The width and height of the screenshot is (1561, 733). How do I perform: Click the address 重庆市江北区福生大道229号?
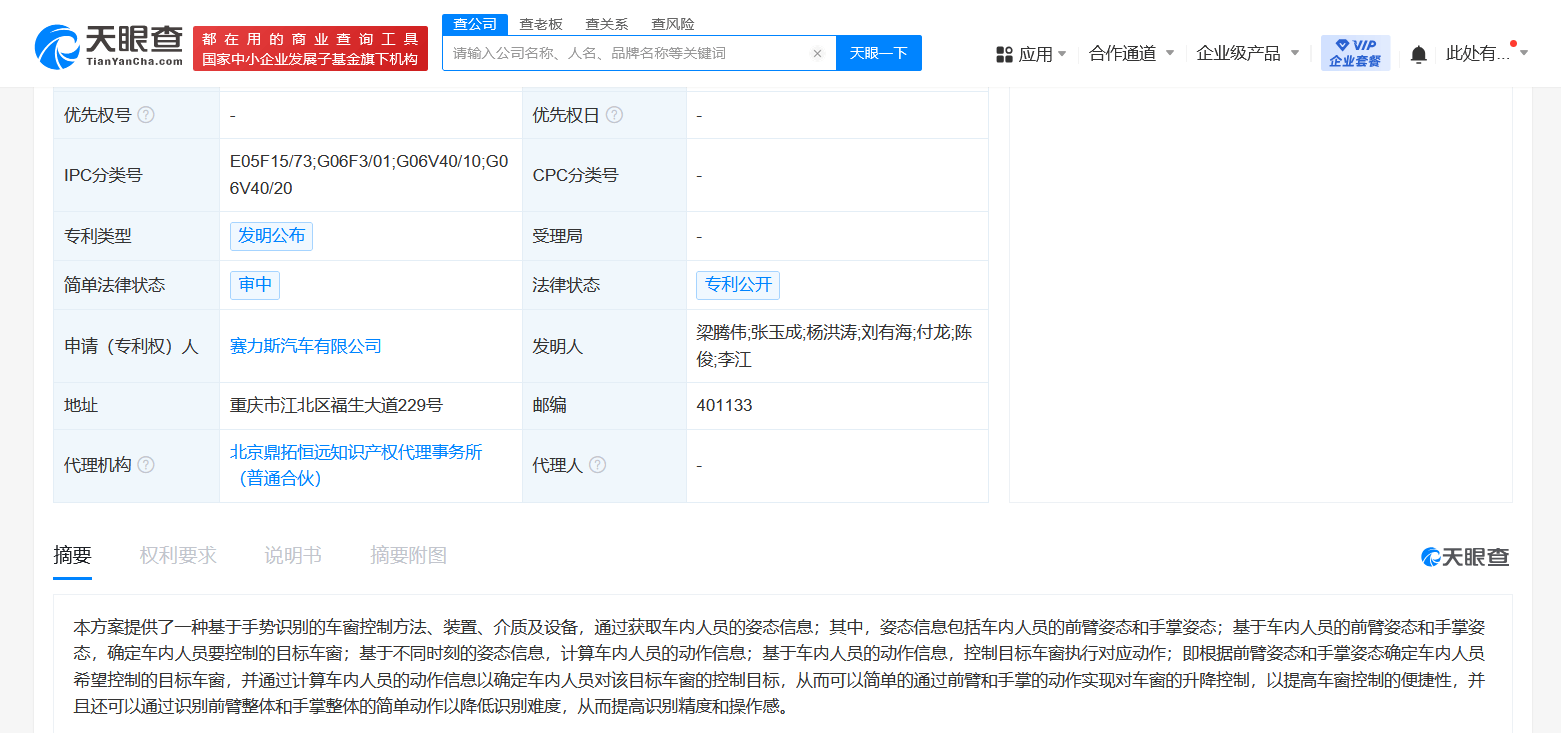[x=336, y=405]
